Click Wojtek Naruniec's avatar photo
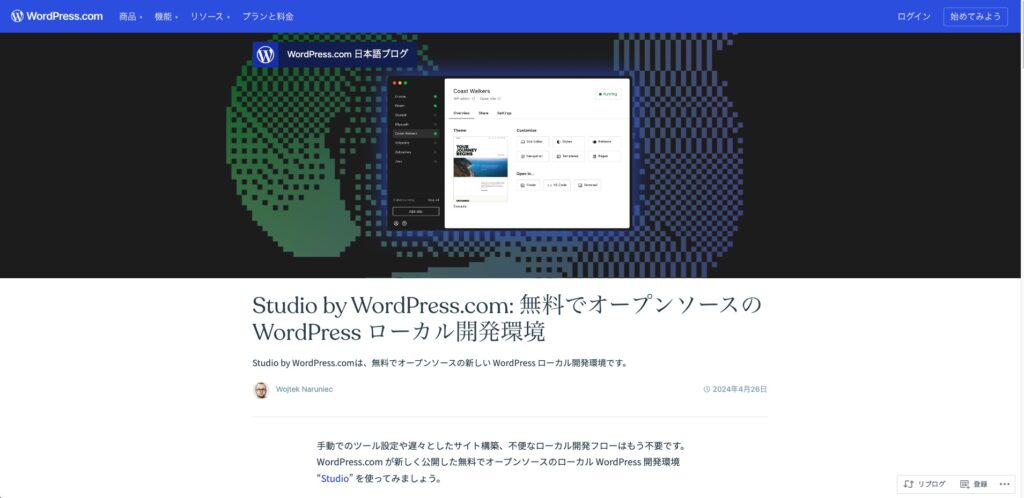The height and width of the screenshot is (498, 1024). [261, 390]
